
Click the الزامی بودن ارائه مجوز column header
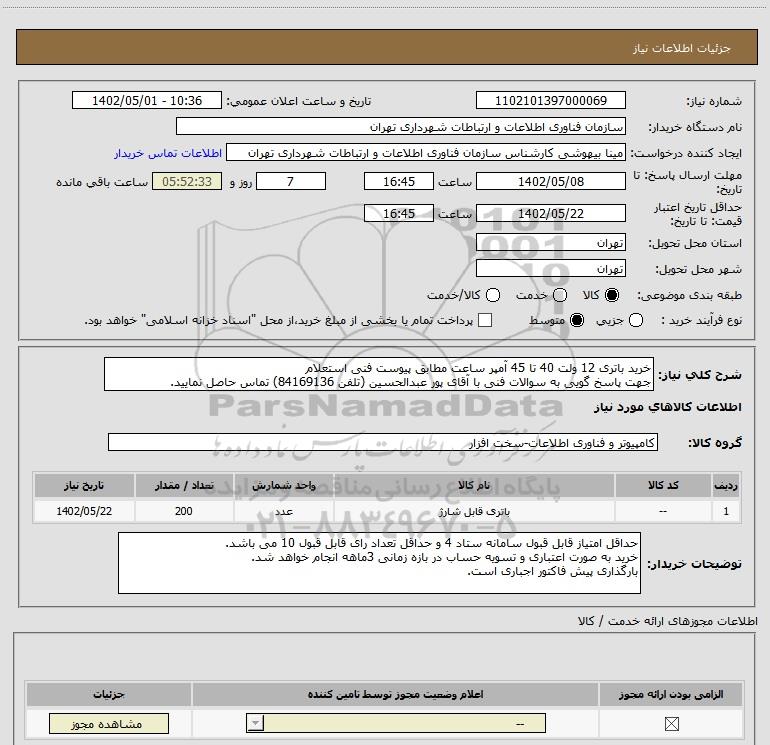tap(671, 694)
